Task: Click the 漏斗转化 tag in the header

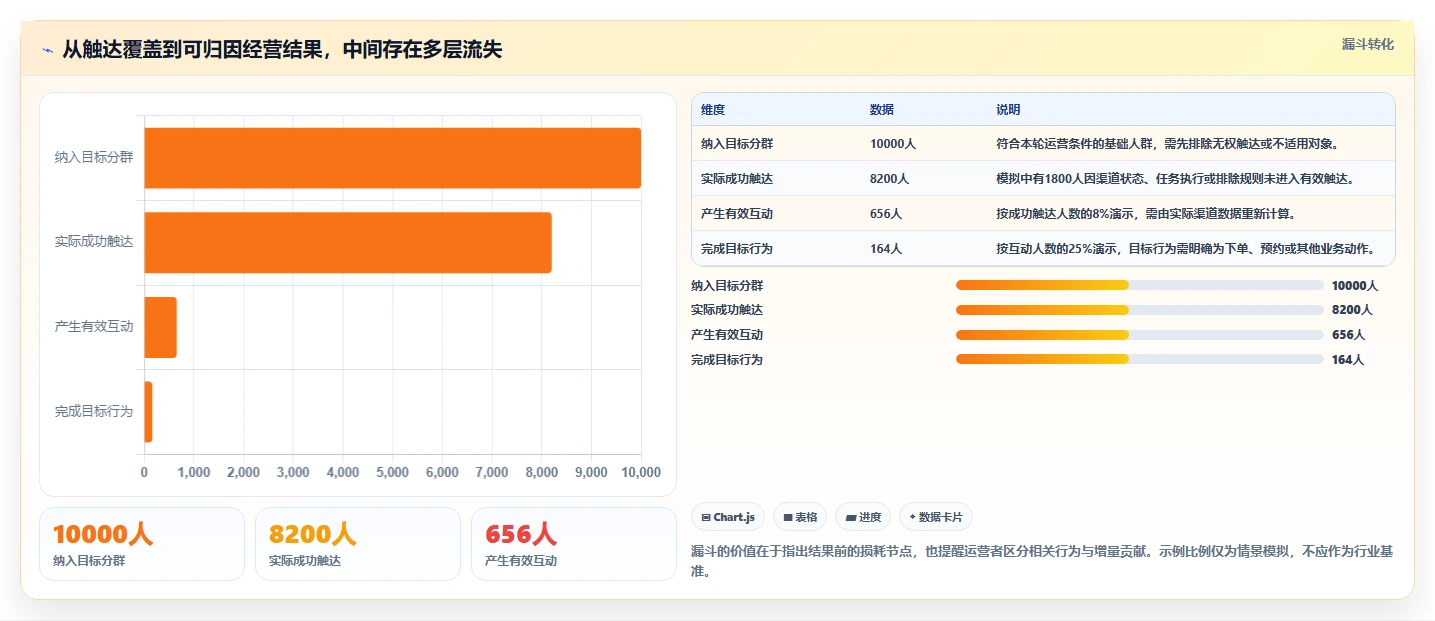Action: (1367, 45)
